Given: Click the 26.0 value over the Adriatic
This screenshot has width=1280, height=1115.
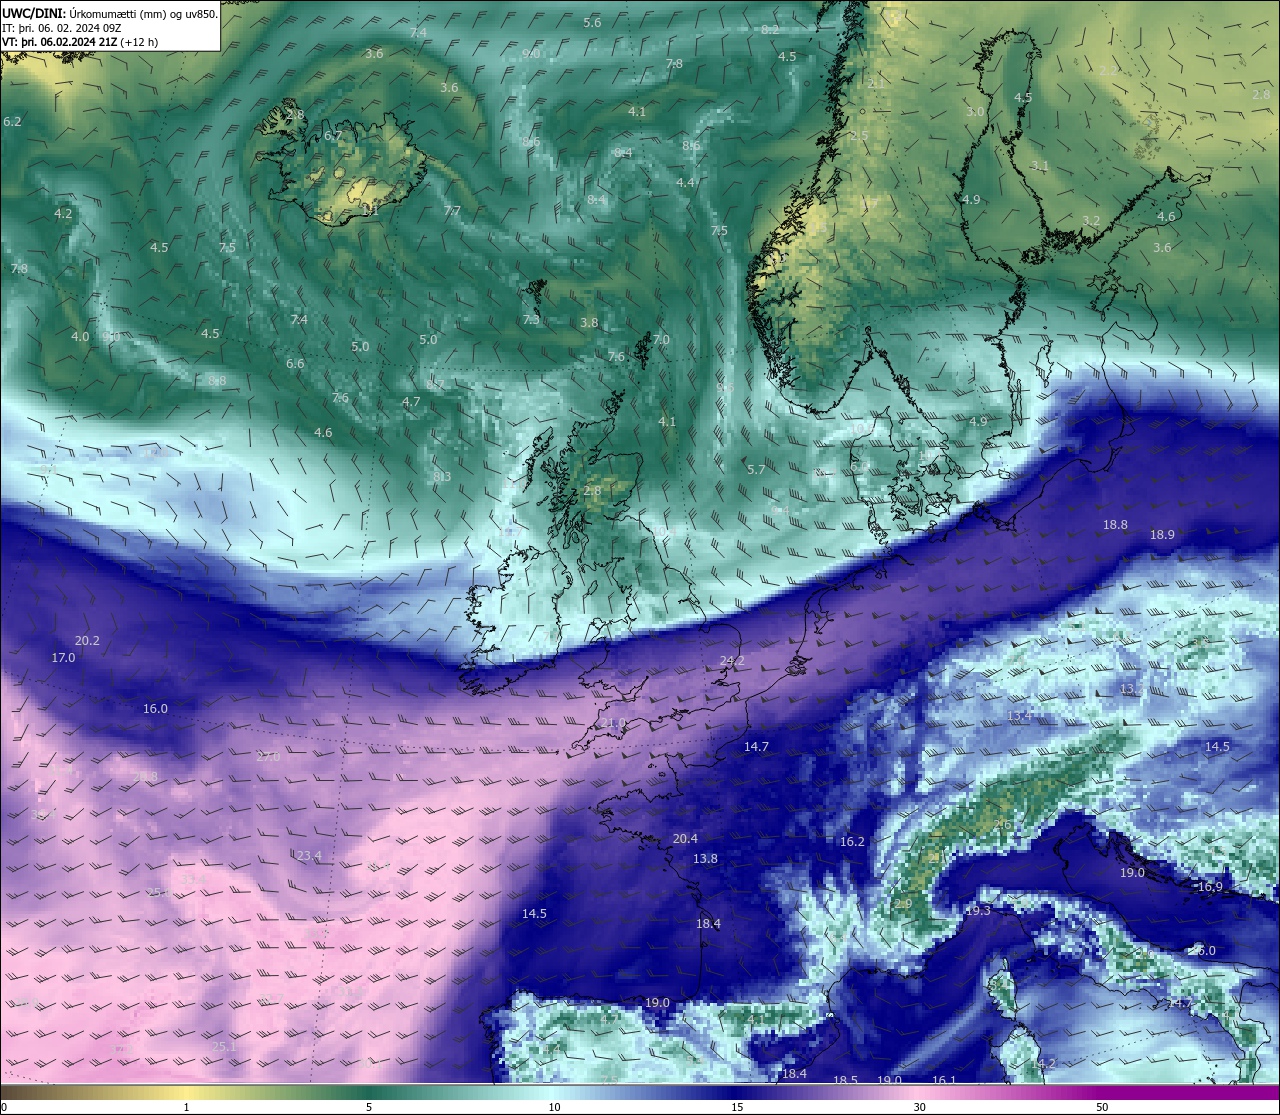Looking at the screenshot, I should click(1203, 951).
